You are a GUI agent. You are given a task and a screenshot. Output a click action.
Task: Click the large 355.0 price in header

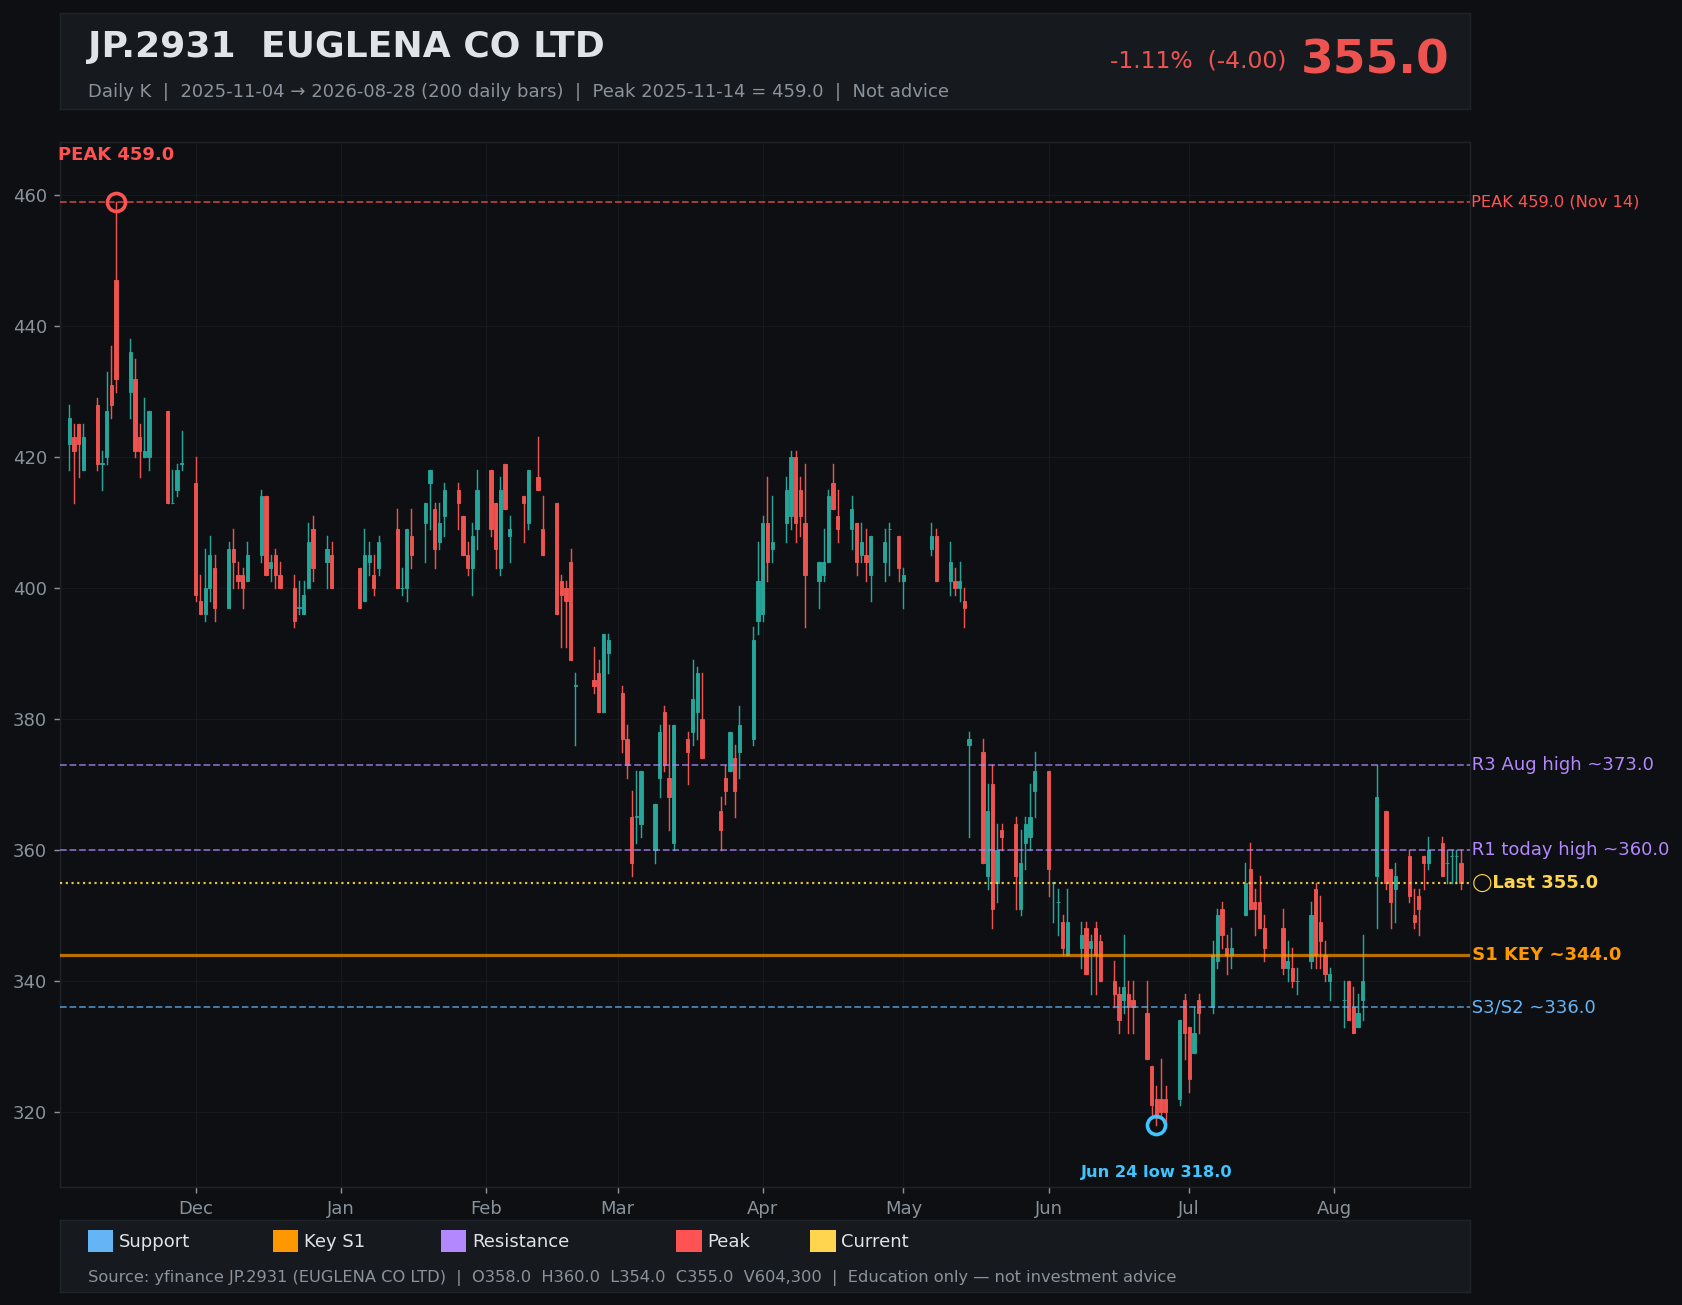tap(1374, 58)
